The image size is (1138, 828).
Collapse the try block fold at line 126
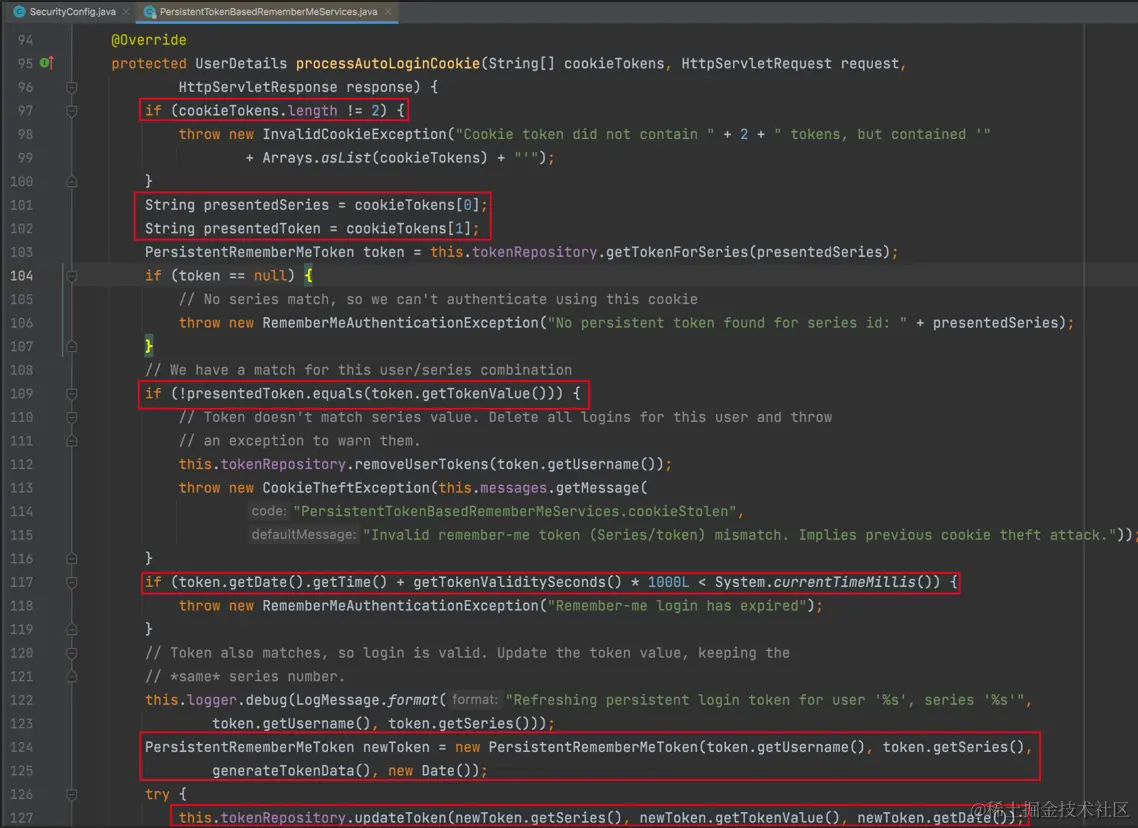click(72, 795)
